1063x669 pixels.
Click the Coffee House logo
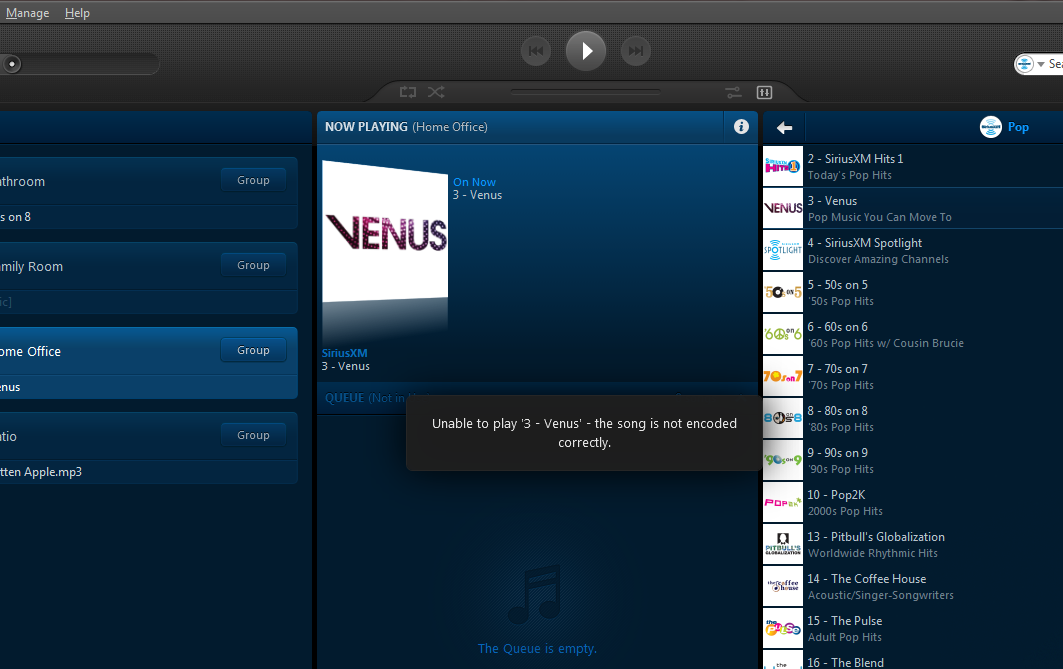783,586
